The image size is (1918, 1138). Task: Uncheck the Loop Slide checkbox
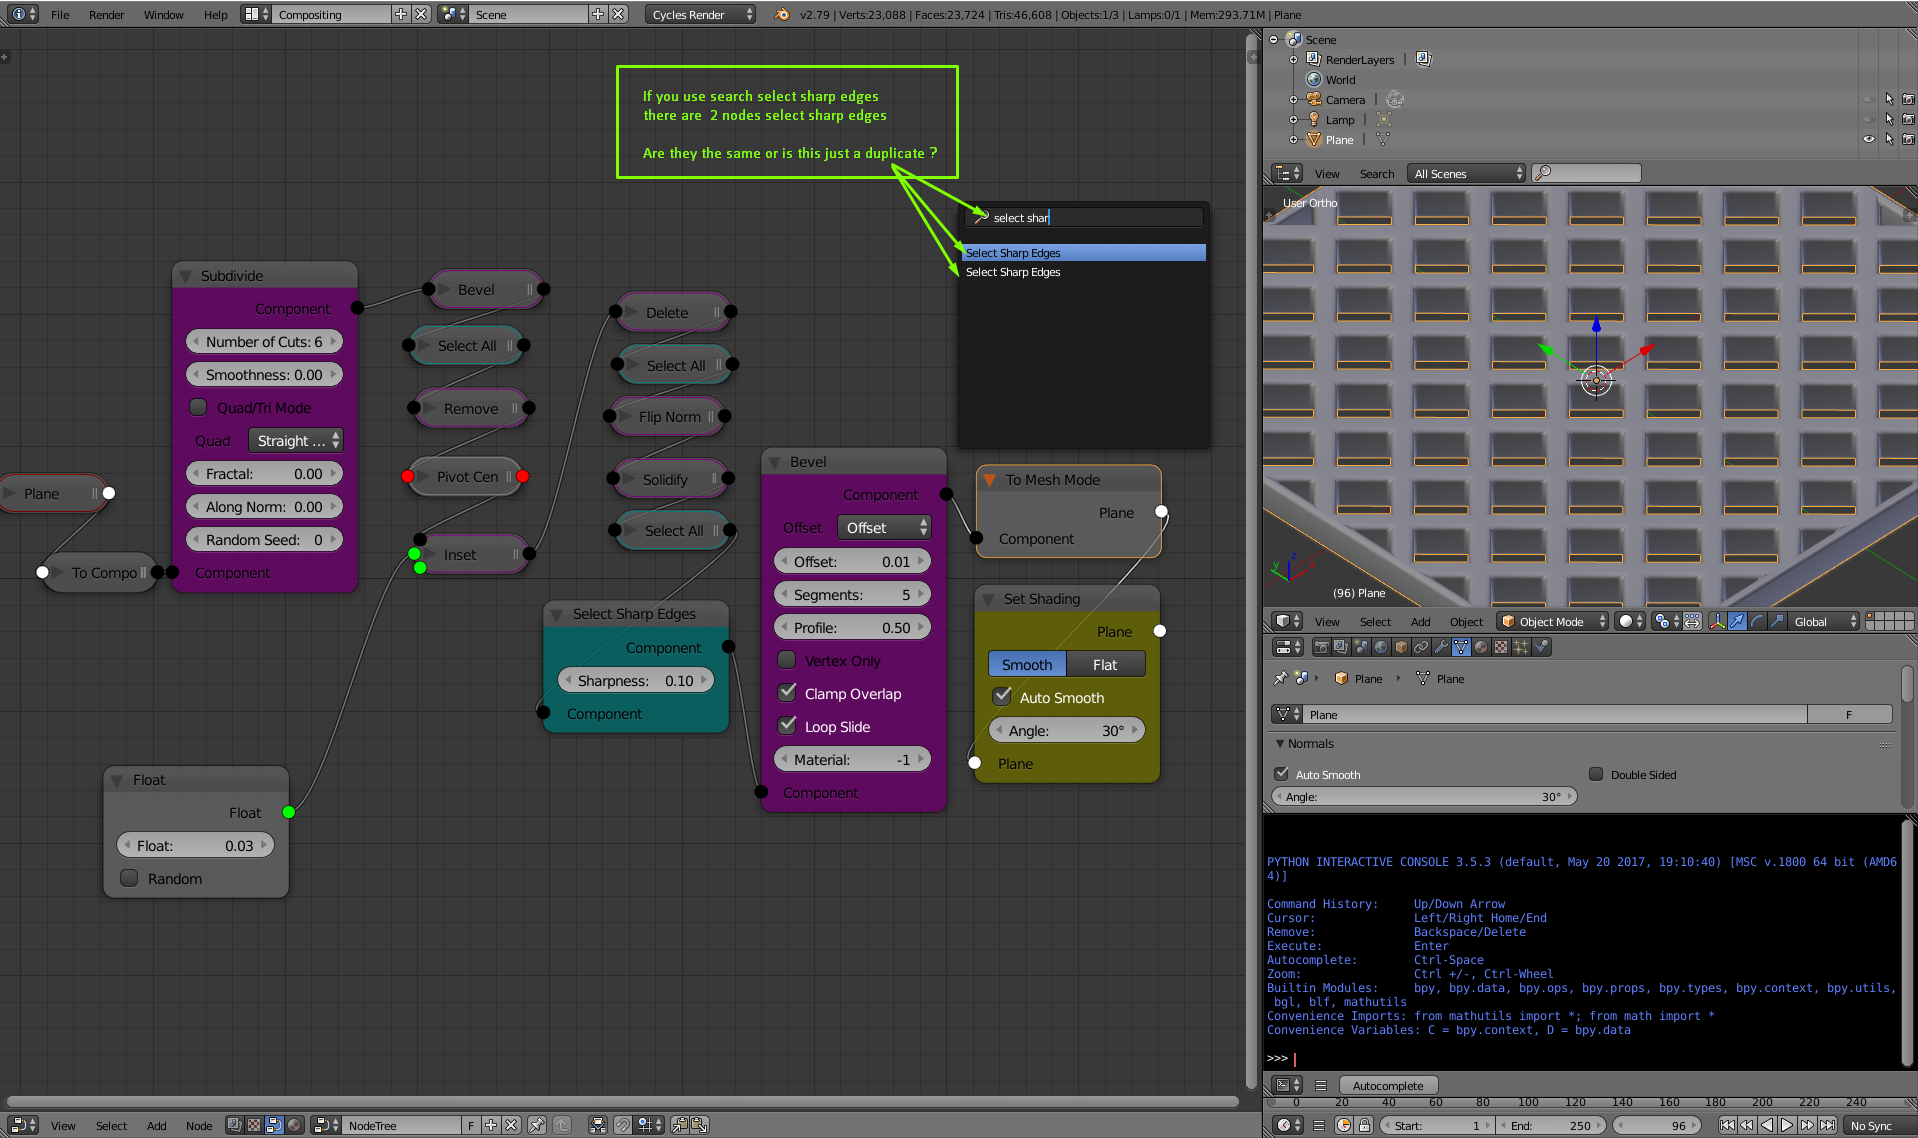(787, 725)
